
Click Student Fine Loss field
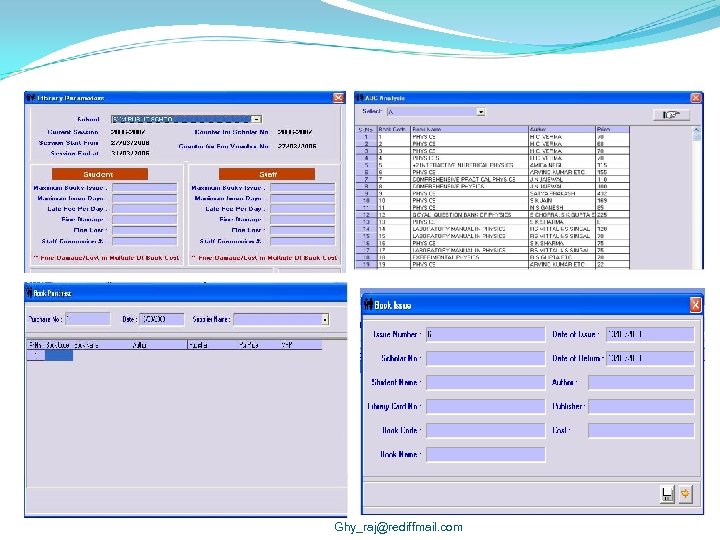(x=145, y=230)
